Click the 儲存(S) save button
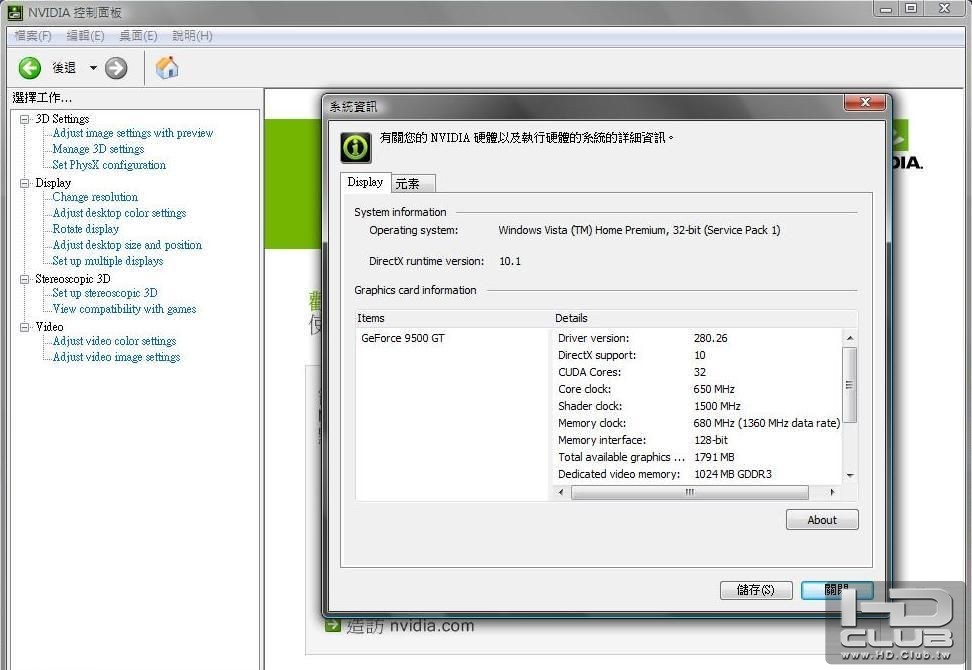Screen dimensions: 972x670 click(756, 590)
